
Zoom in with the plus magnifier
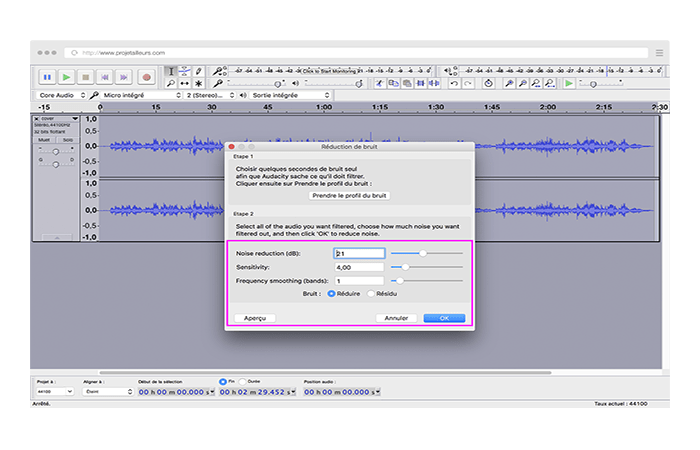509,83
